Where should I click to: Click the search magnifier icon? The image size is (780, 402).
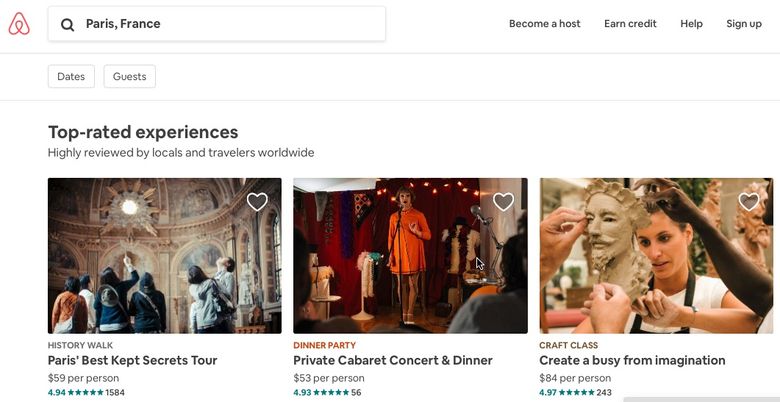(68, 25)
